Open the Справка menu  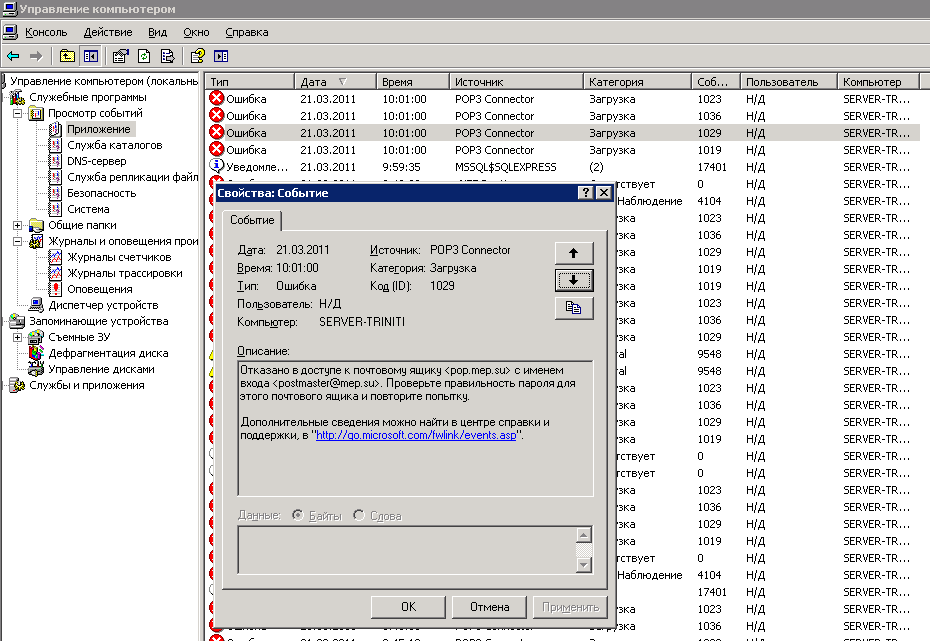[x=247, y=33]
